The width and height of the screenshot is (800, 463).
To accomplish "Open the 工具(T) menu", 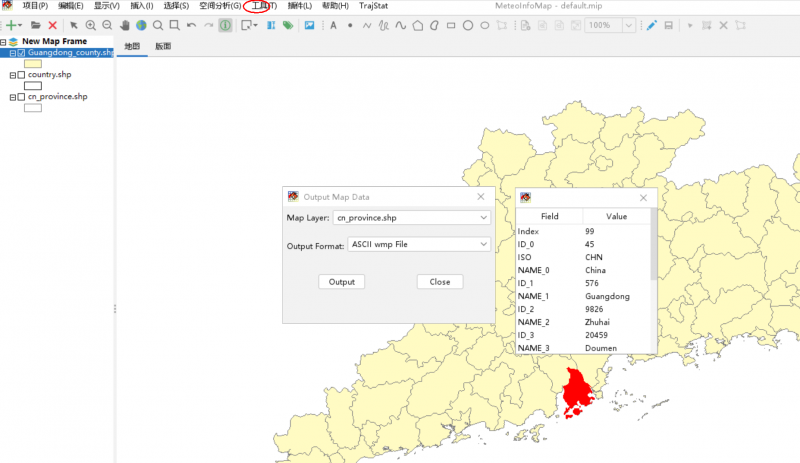I will point(260,6).
